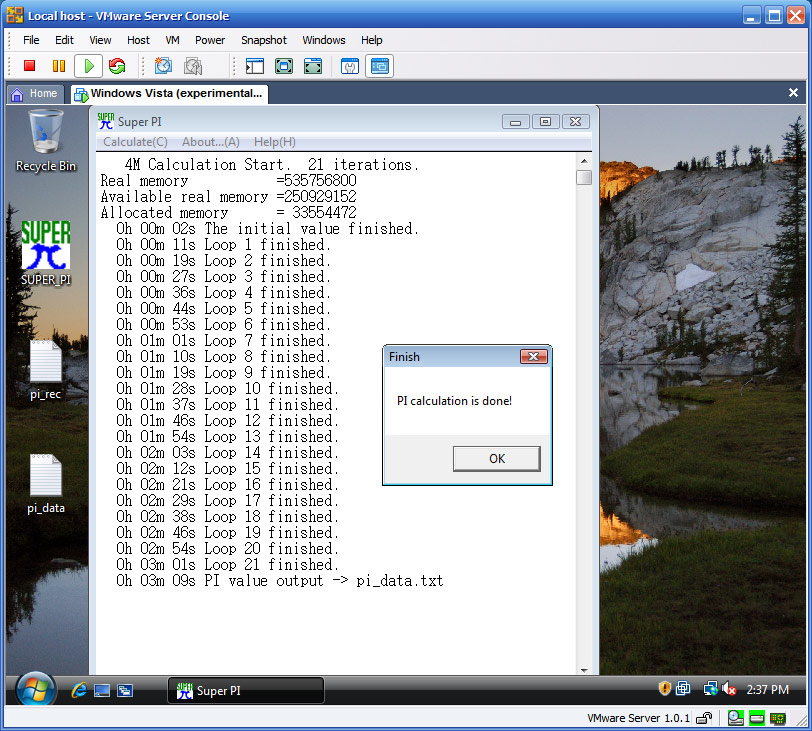Open the Host menu
This screenshot has height=731, width=812.
tap(138, 40)
